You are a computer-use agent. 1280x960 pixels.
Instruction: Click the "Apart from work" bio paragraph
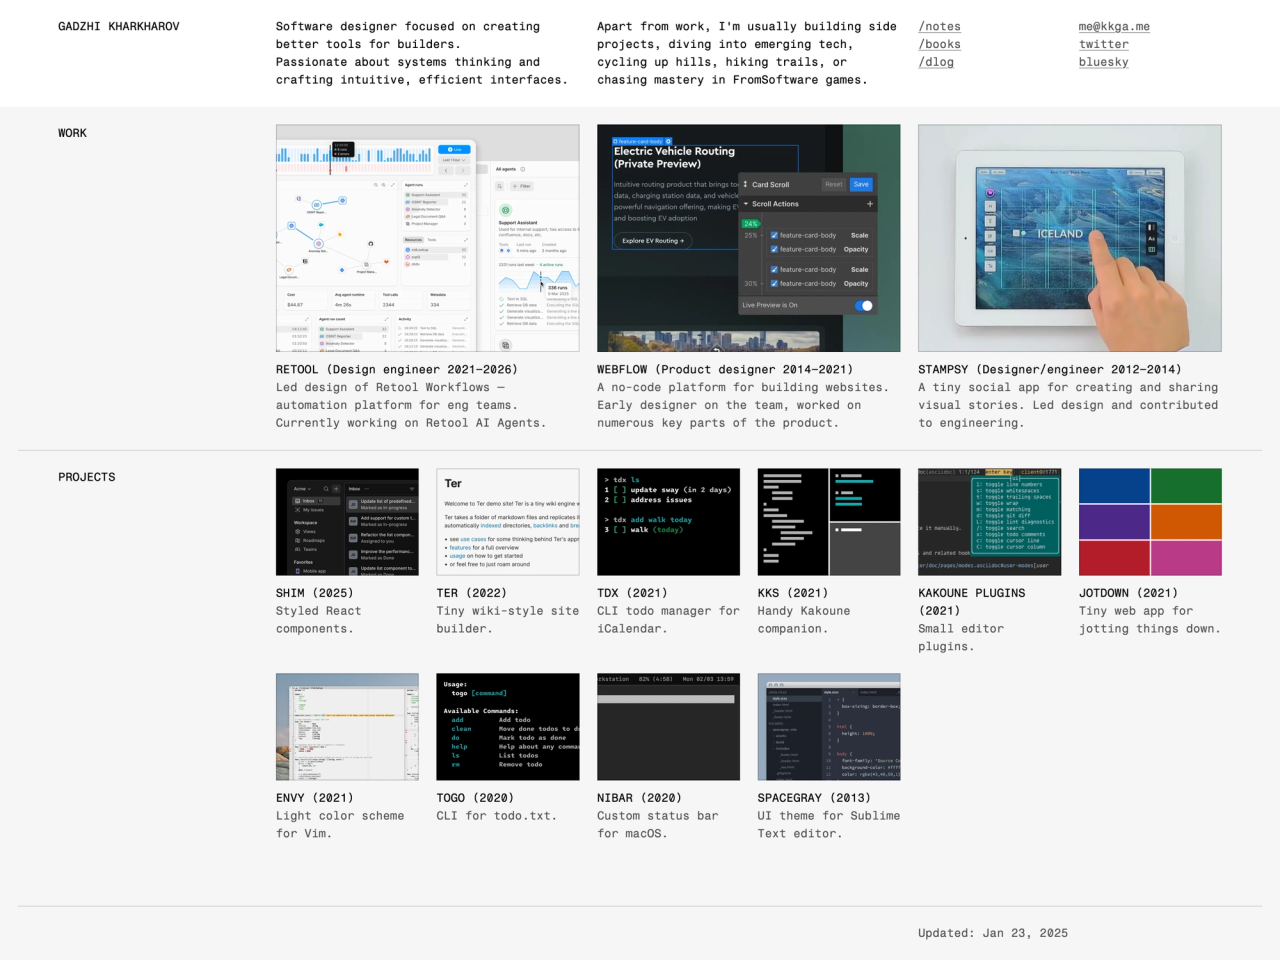point(747,54)
